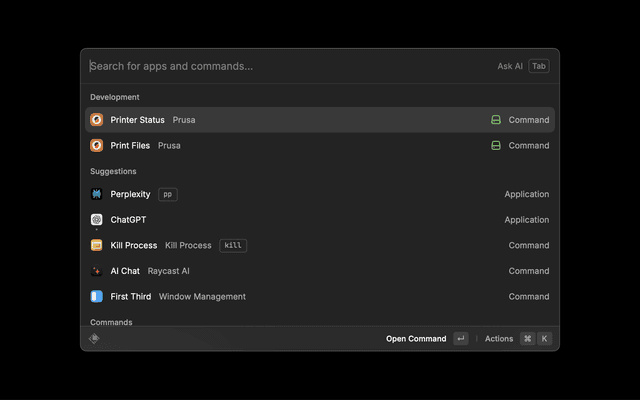Click the Printer Status Prusa icon
Screen dimensions: 640x400
pyautogui.click(x=97, y=120)
